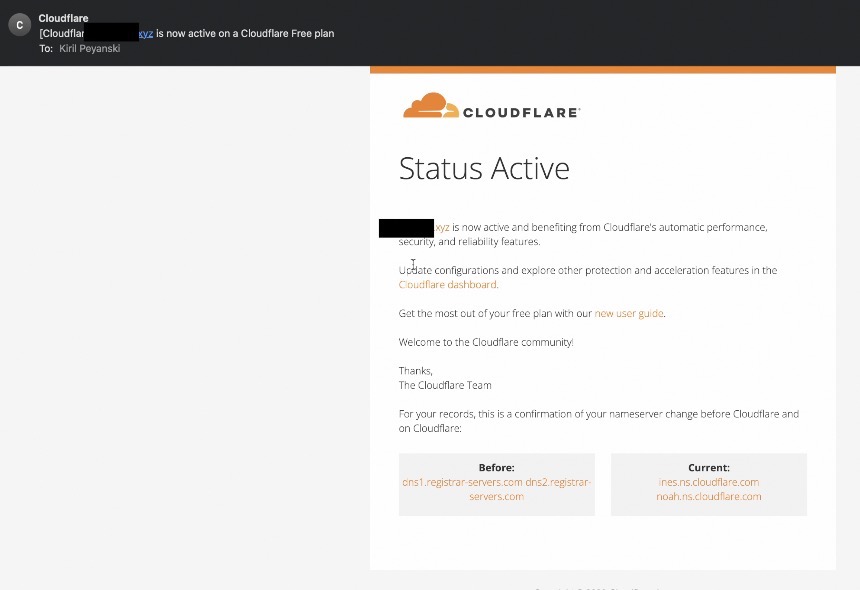Click 'For your records' confirmation paragraph

[x=599, y=421]
